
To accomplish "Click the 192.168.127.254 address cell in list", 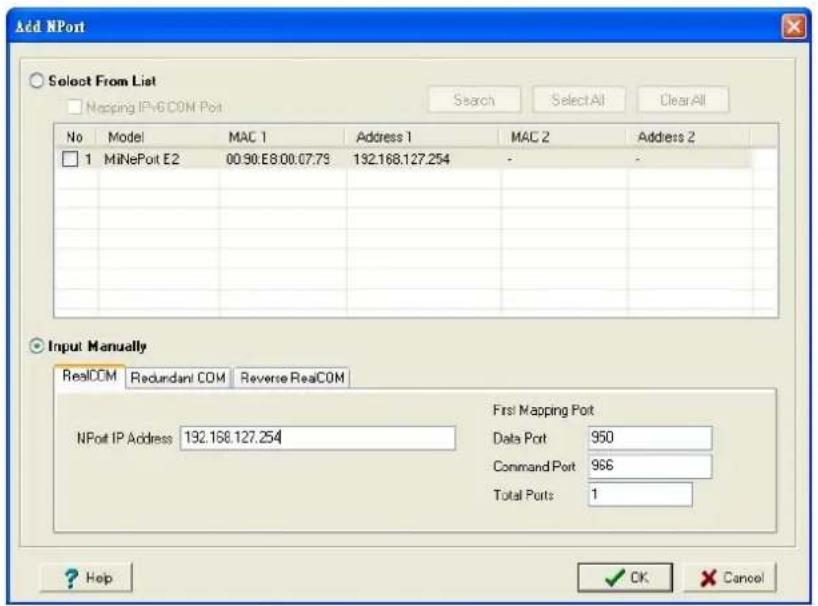I will [x=401, y=159].
